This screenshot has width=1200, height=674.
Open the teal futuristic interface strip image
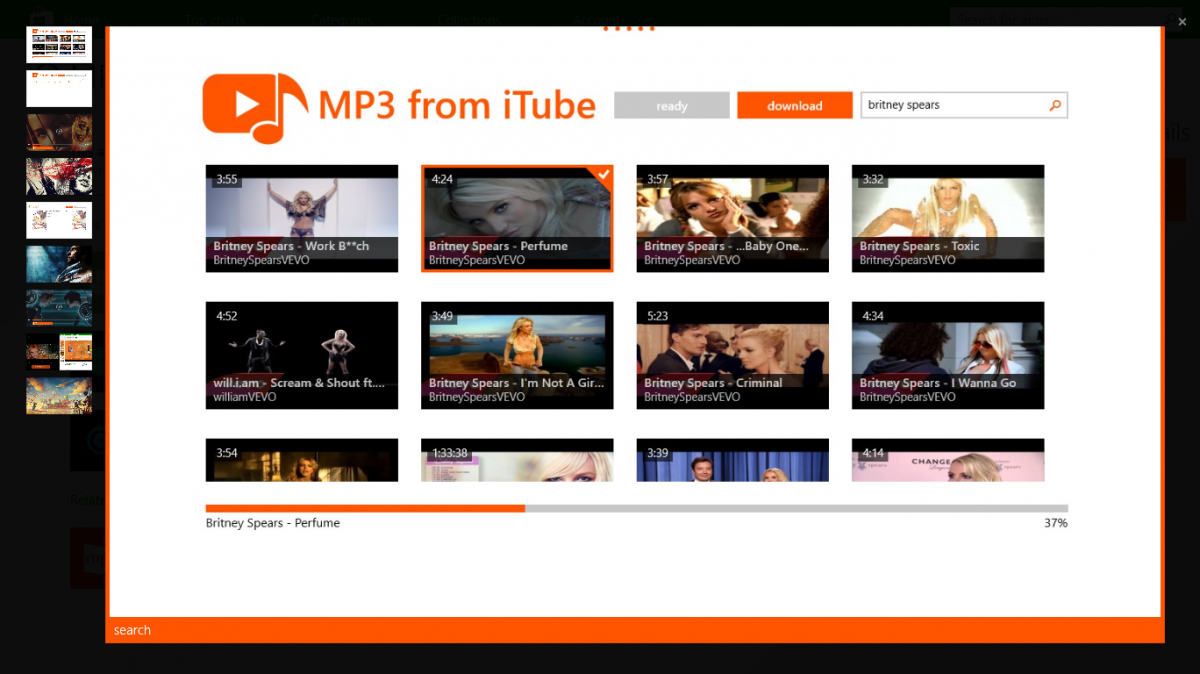[59, 308]
